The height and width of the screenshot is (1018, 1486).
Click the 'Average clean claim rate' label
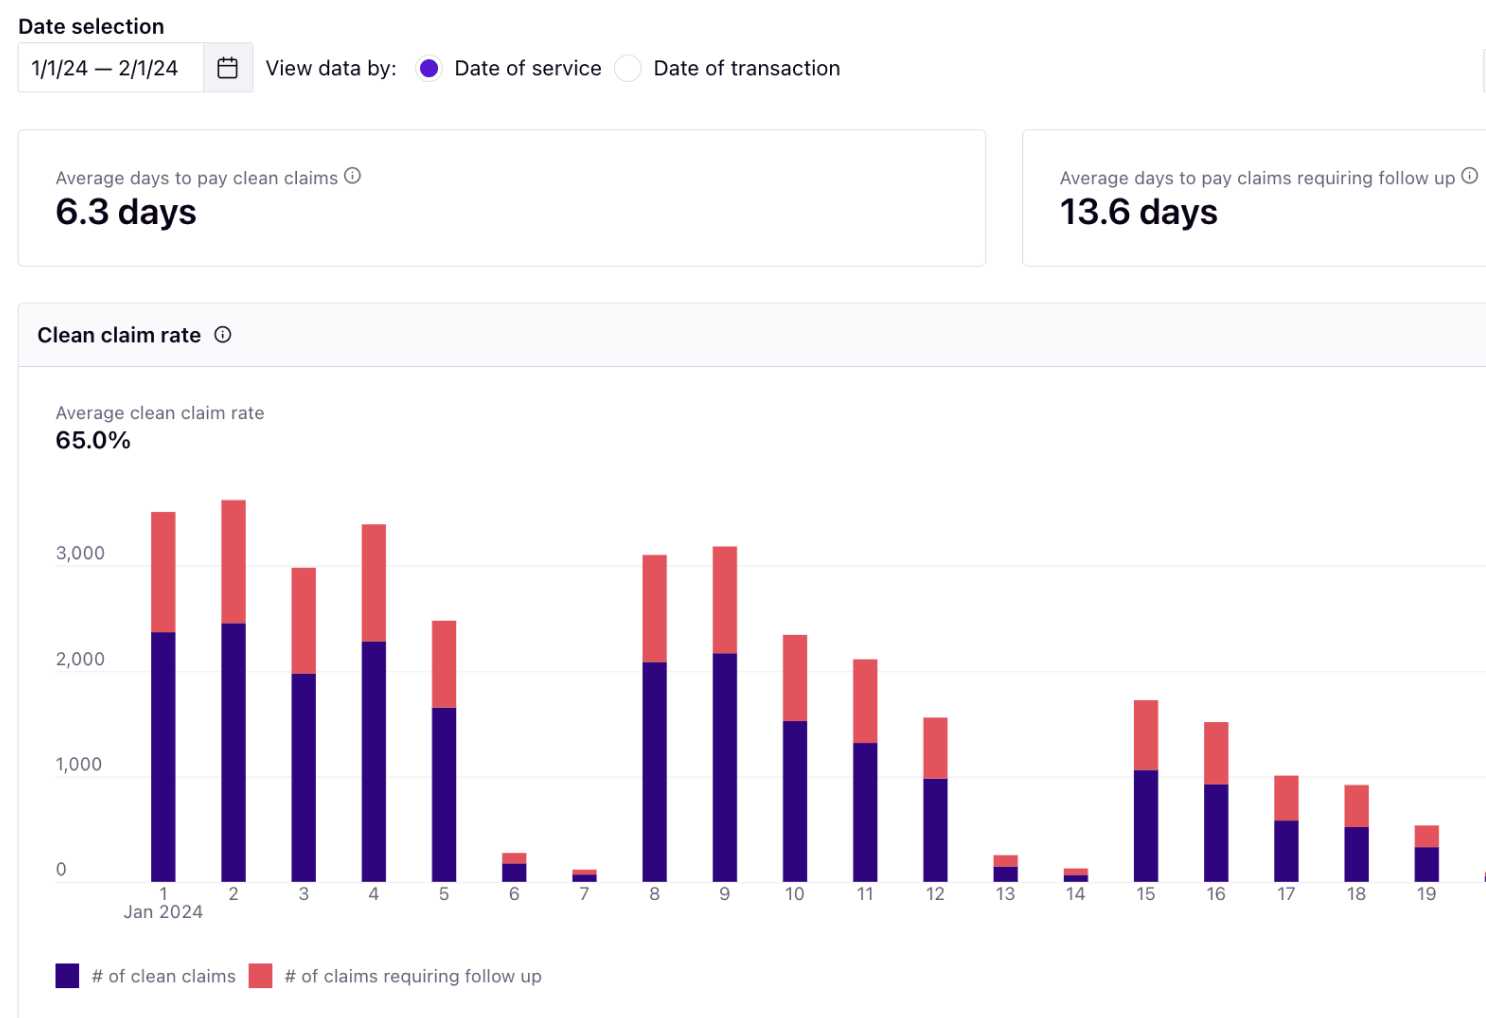[160, 413]
